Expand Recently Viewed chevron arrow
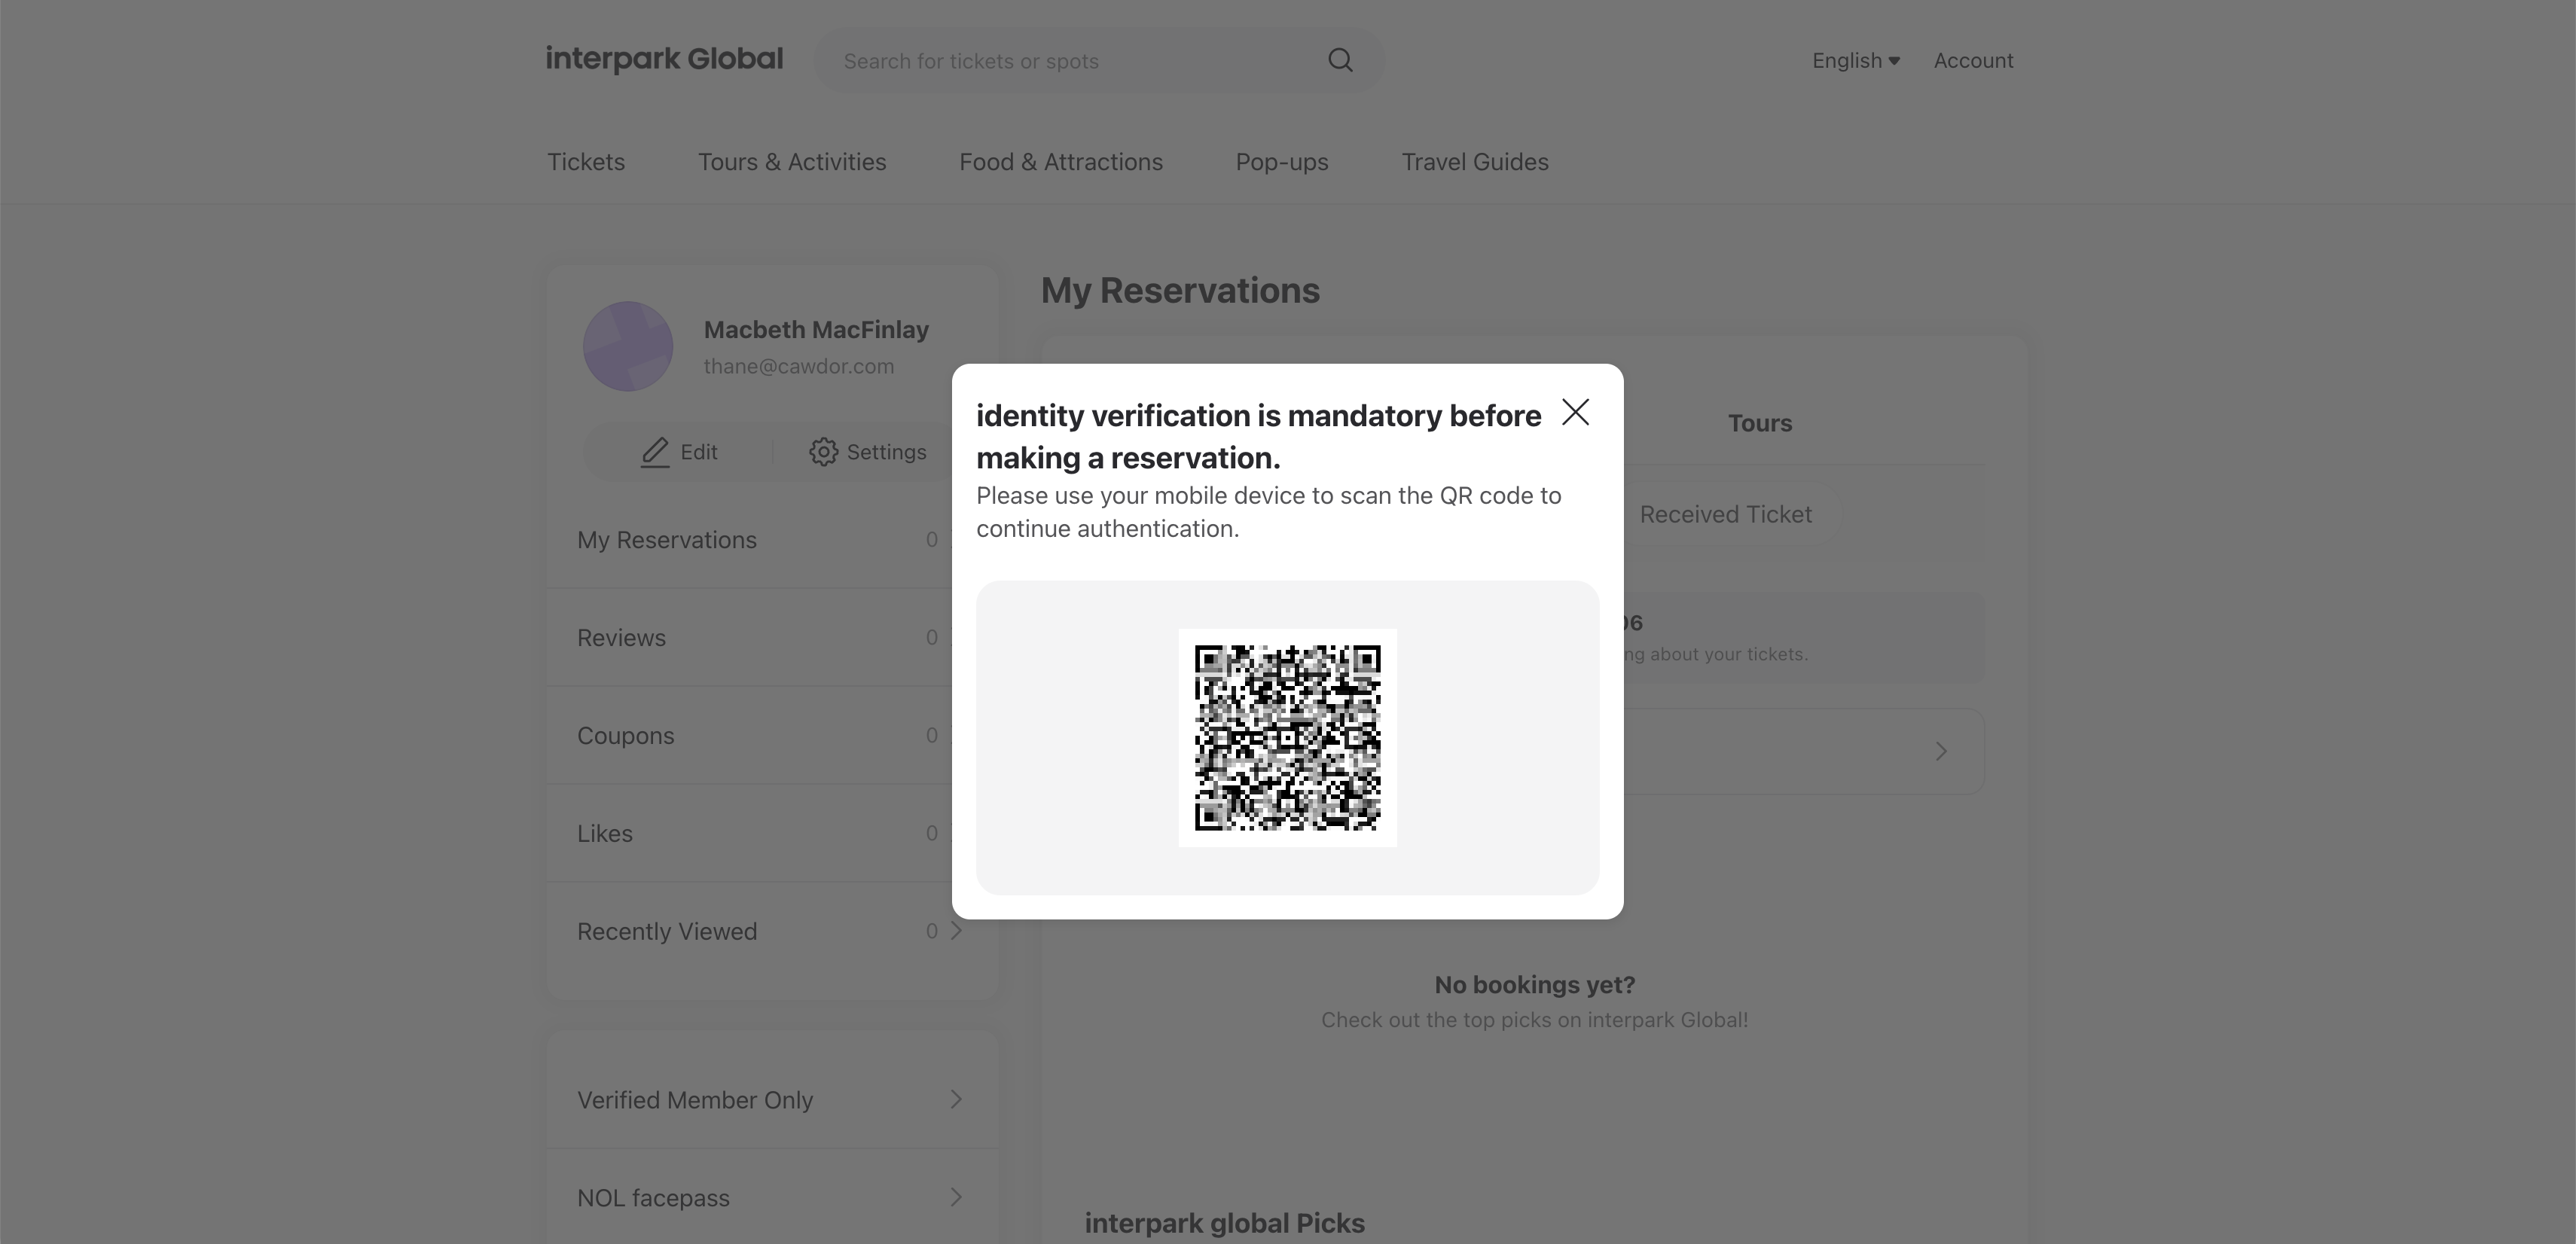This screenshot has height=1244, width=2576. pos(956,931)
